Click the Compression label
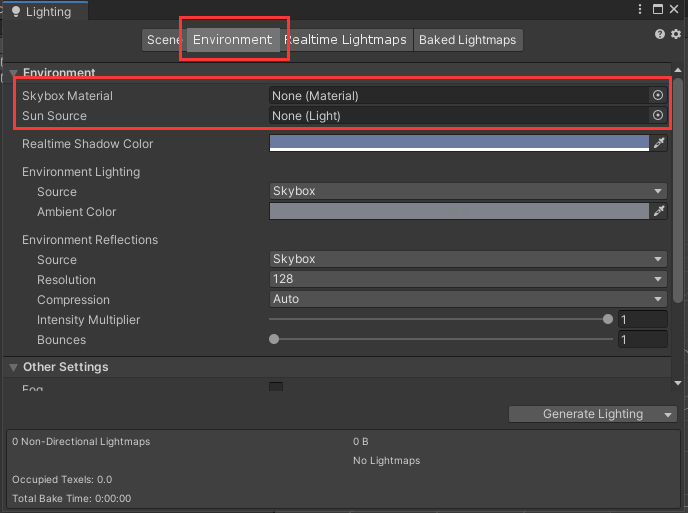This screenshot has width=688, height=513. coord(73,300)
